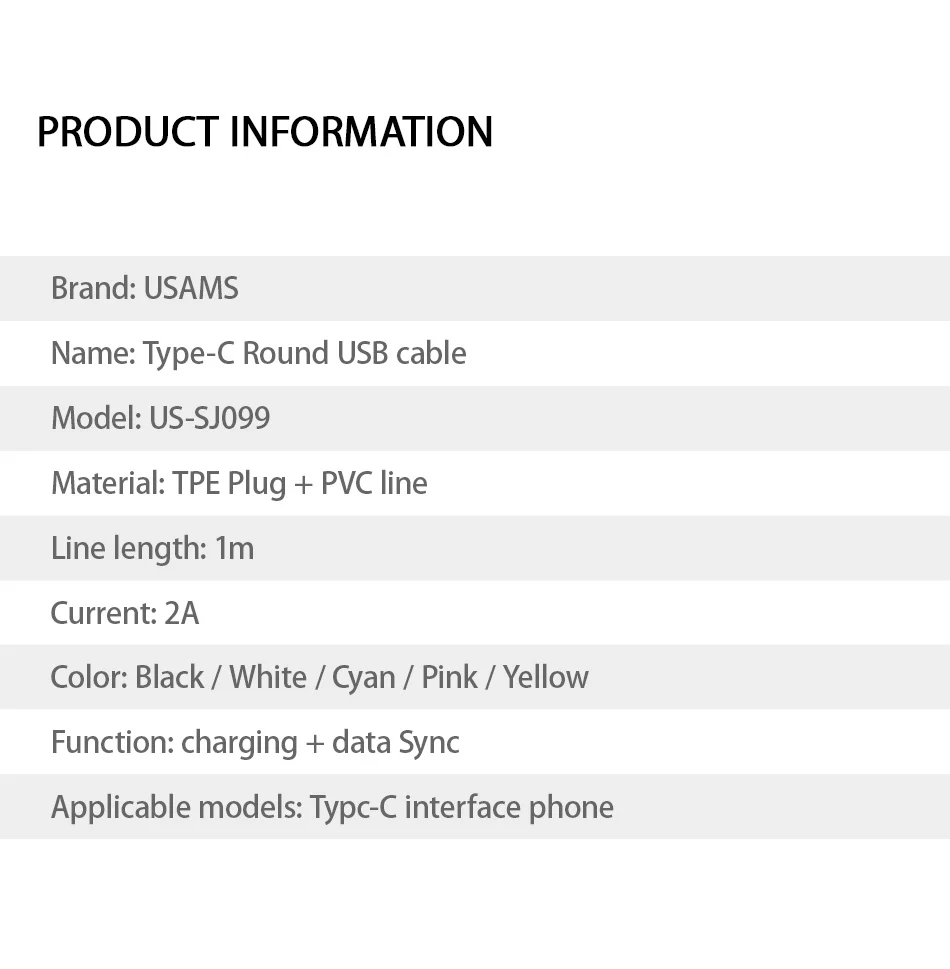This screenshot has width=950, height=969.
Task: Click the word "White" in the color row
Action: [268, 677]
